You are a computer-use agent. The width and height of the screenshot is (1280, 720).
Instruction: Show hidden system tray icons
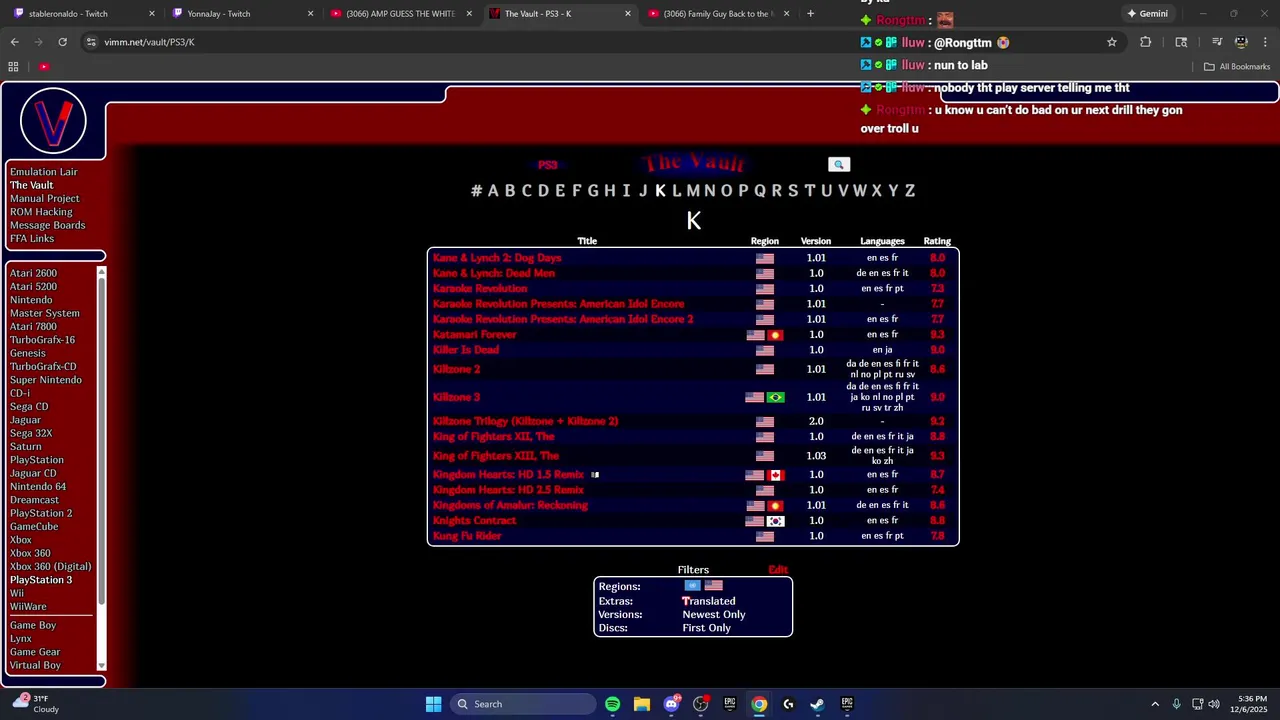click(1155, 704)
